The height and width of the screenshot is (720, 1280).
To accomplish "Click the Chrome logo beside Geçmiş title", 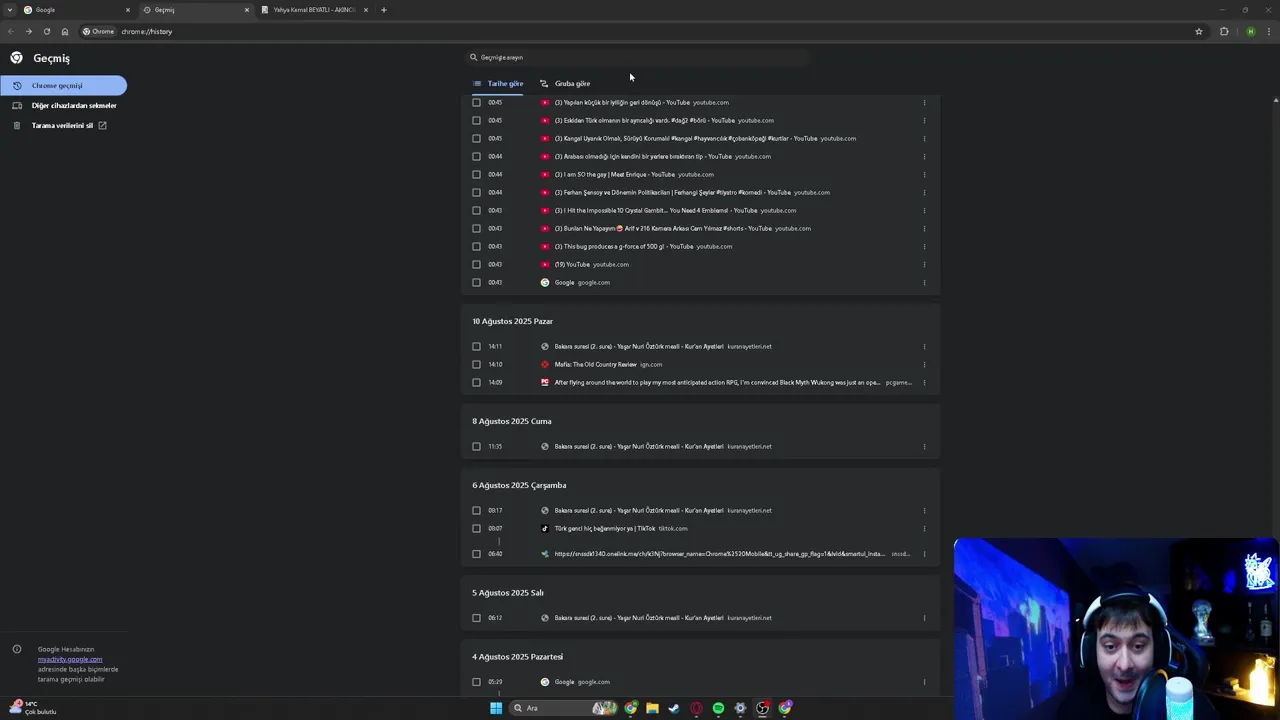I will (x=16, y=58).
